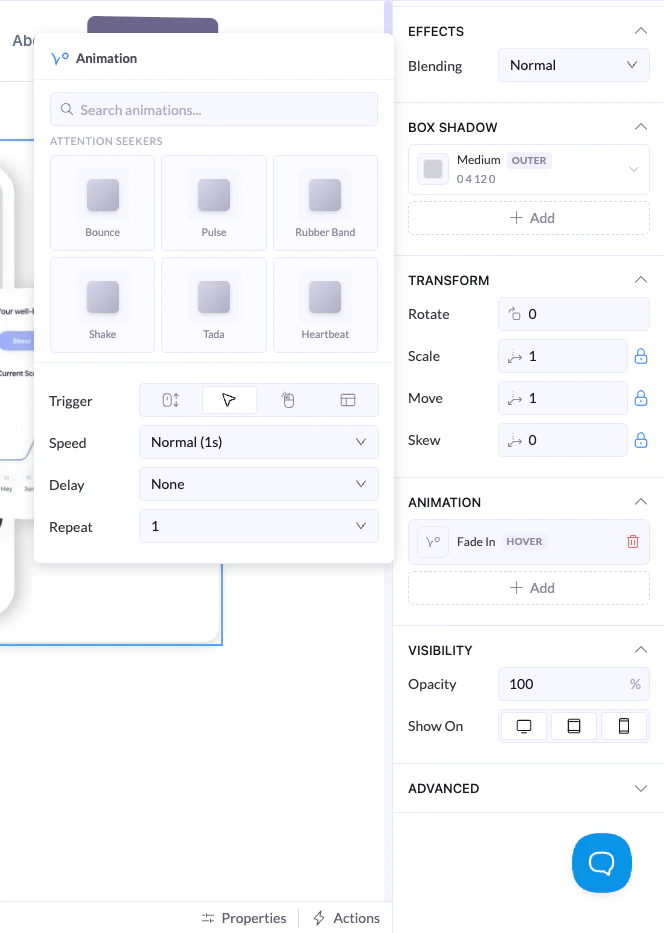The image size is (664, 933).
Task: Set trigger to hover cursor icon
Action: point(229,400)
